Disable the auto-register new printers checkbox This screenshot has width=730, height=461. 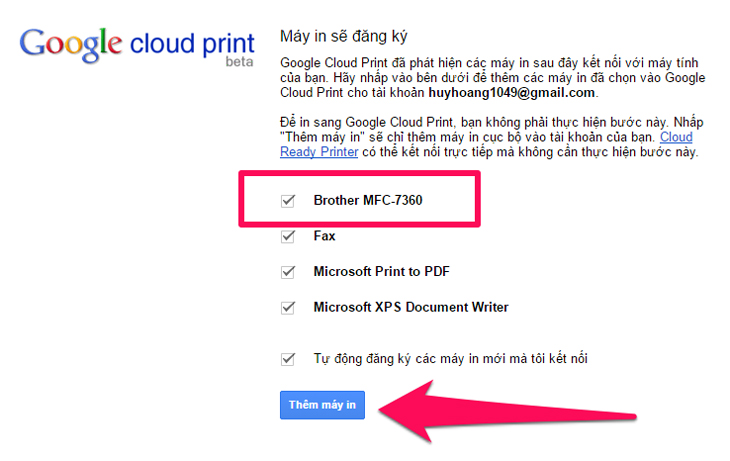pos(289,358)
